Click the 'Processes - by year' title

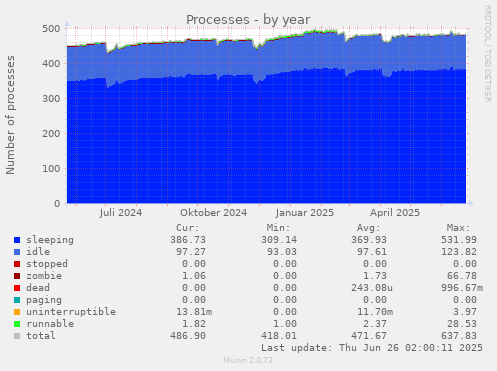point(248,20)
